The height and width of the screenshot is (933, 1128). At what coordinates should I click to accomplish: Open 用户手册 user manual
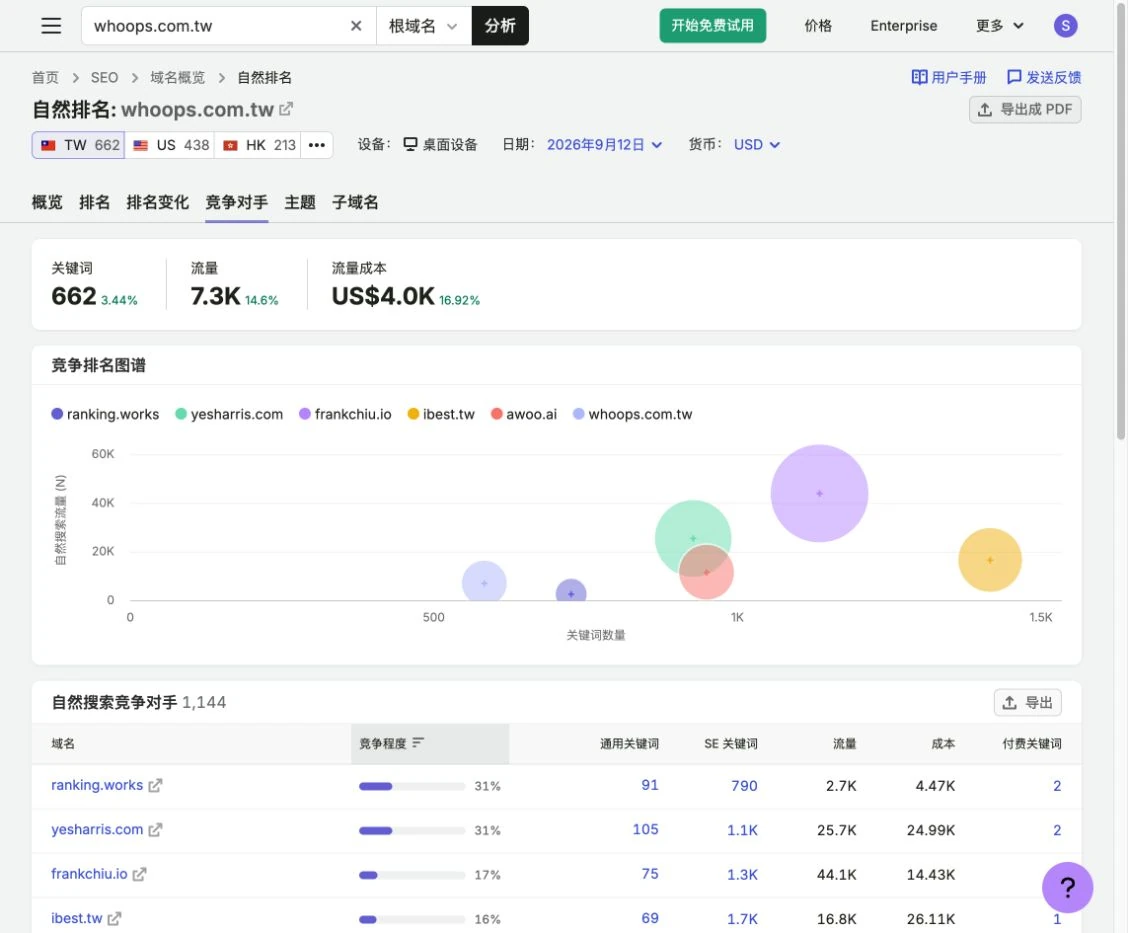tap(949, 77)
